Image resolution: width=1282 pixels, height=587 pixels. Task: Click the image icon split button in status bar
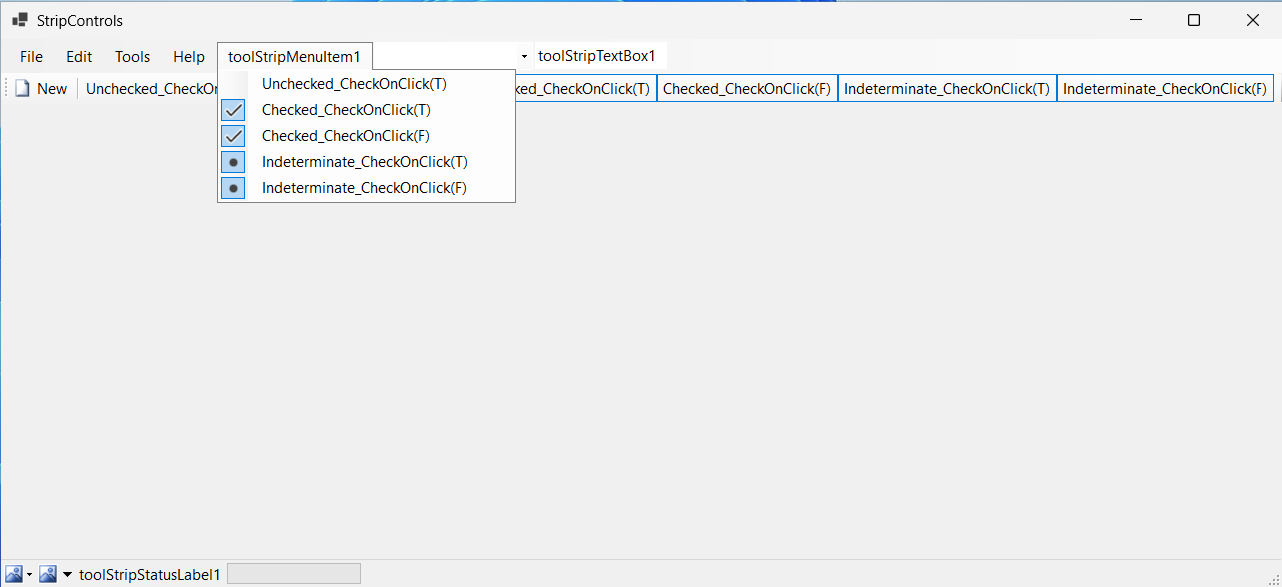[x=13, y=573]
